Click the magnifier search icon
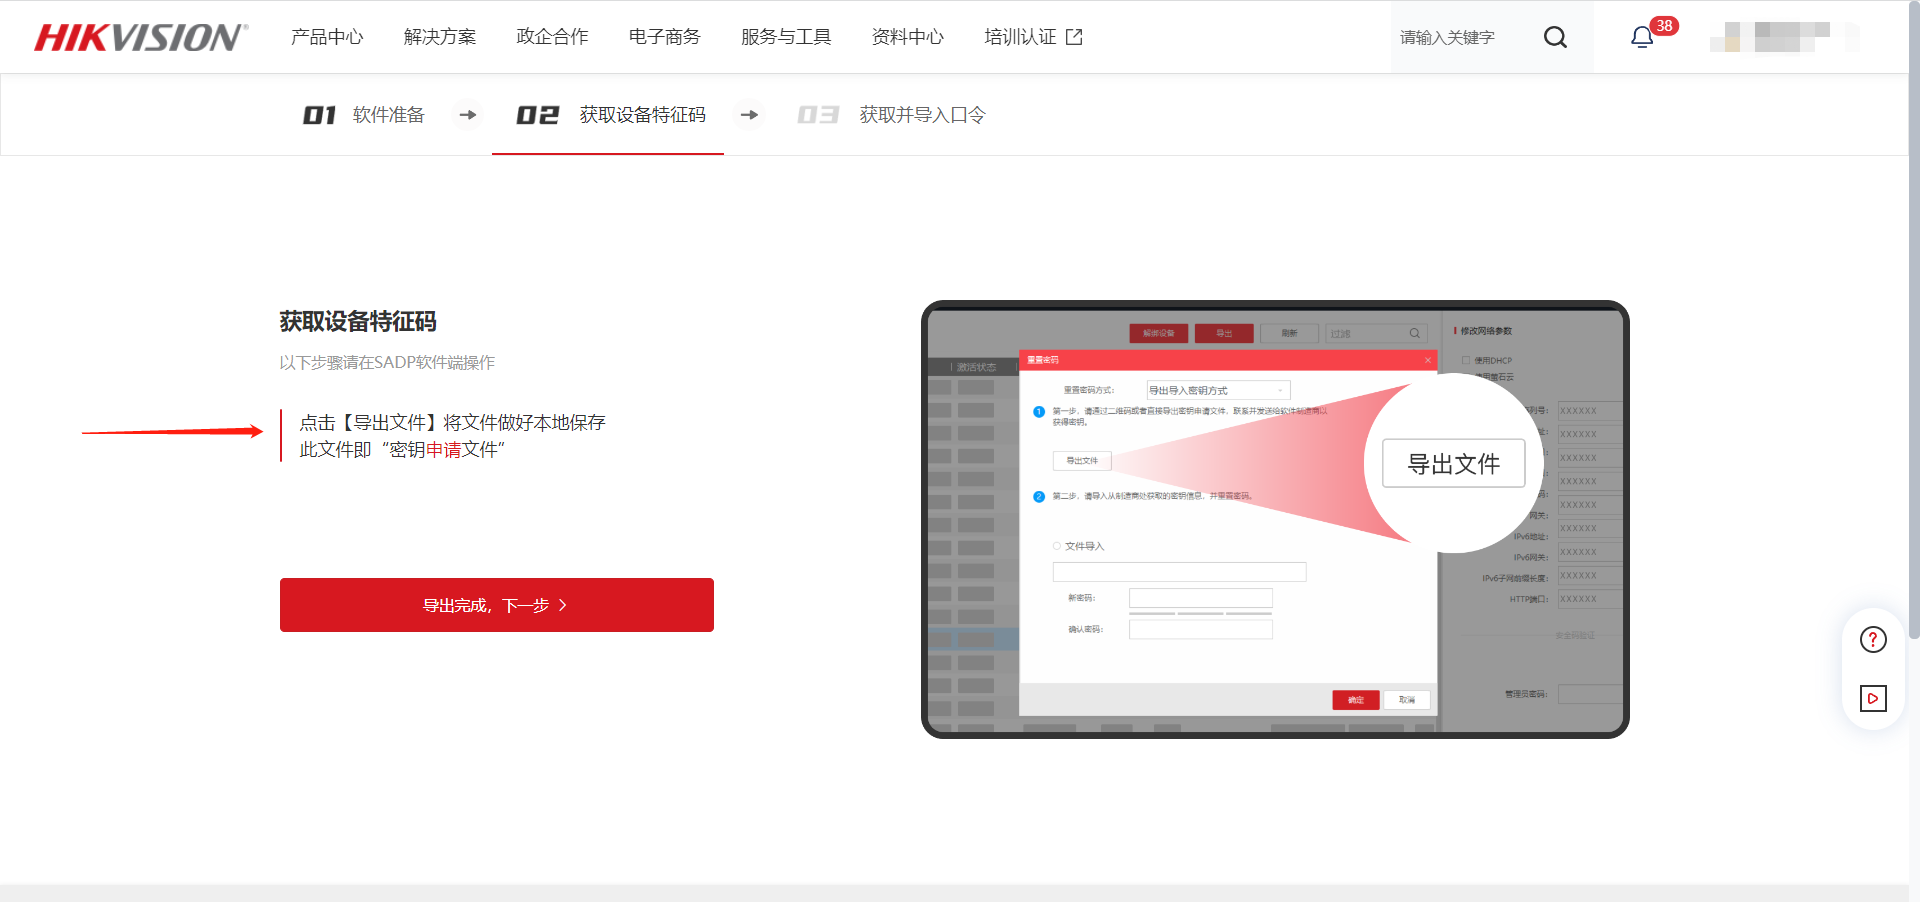Screen dimensions: 1920x902 pos(1555,37)
